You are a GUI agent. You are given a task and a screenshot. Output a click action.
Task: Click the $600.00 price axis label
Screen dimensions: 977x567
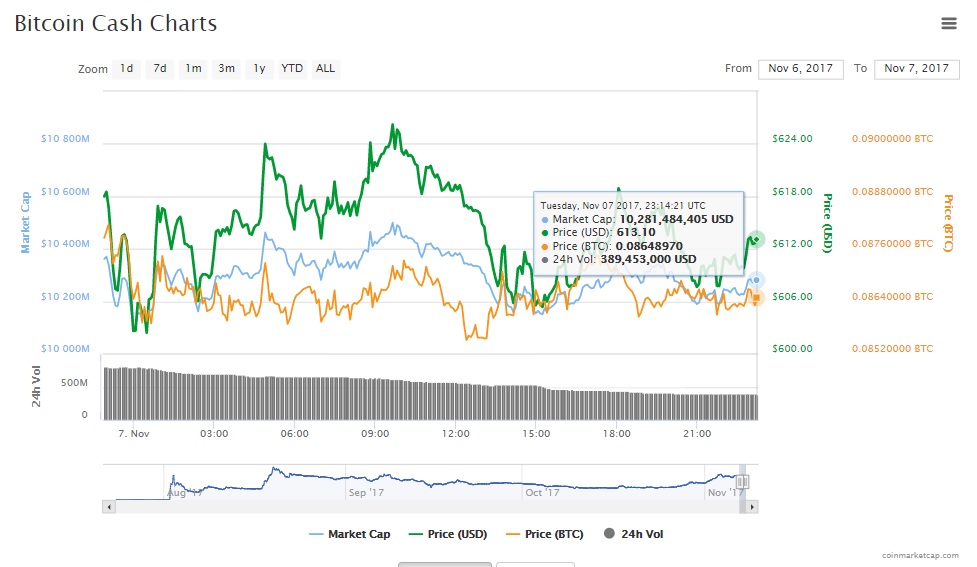tap(793, 348)
